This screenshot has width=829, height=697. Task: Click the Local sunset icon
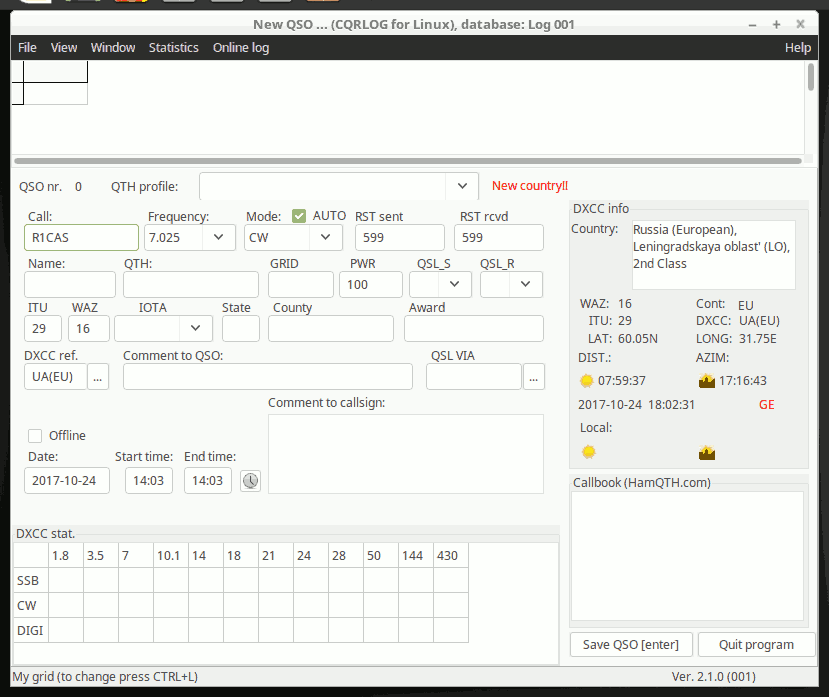[x=707, y=452]
